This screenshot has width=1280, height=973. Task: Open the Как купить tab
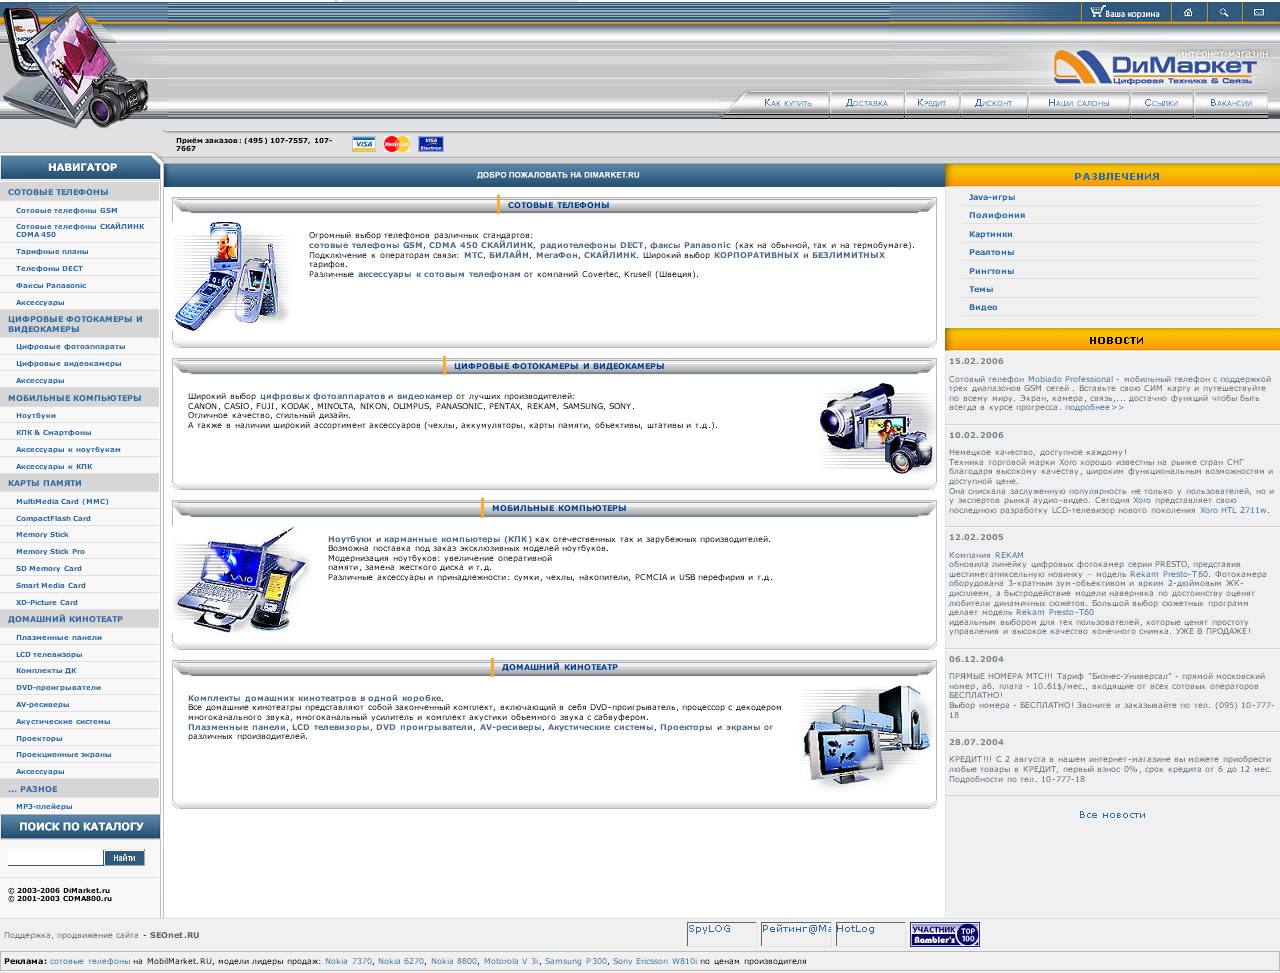pos(788,103)
